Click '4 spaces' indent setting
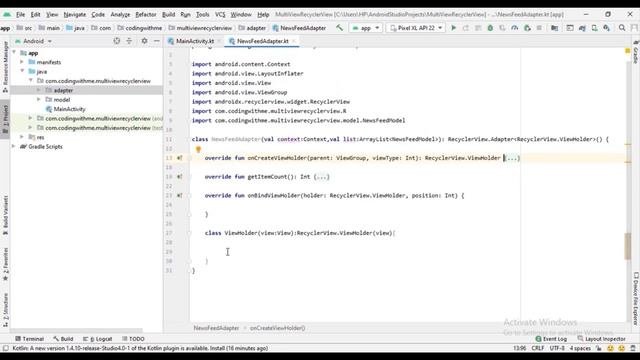This screenshot has width=640, height=360. click(580, 348)
